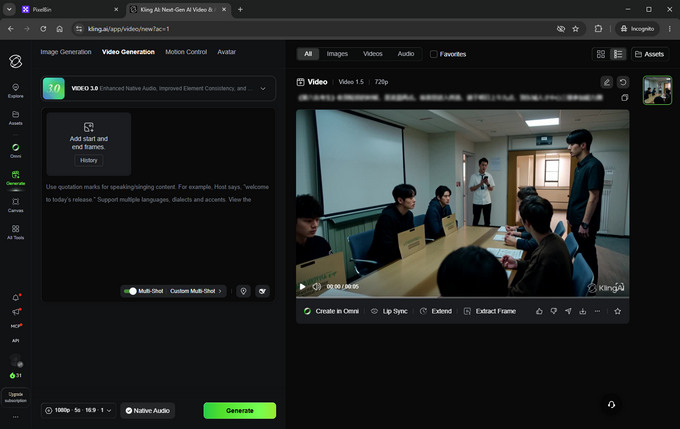Open the sidebar more options ellipsis

click(x=16, y=417)
